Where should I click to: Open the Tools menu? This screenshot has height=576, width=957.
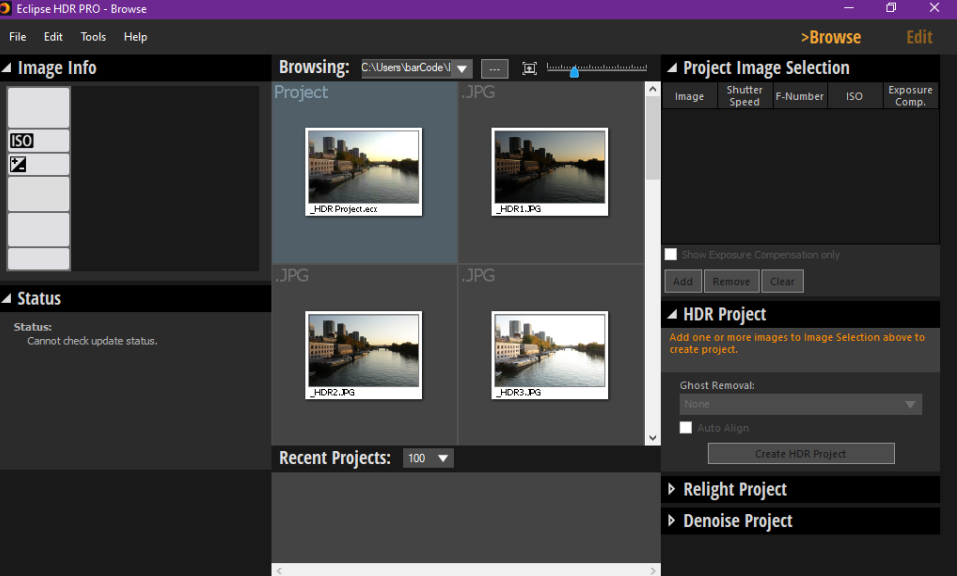(93, 37)
